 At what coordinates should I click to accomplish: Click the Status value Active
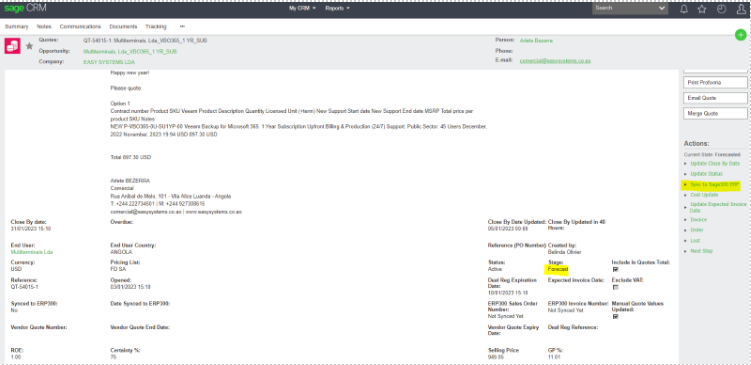[495, 269]
